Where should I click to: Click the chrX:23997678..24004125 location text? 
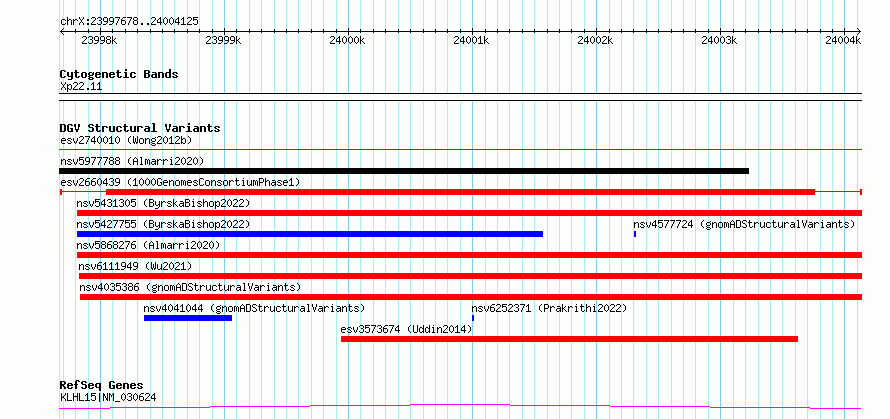[x=129, y=22]
